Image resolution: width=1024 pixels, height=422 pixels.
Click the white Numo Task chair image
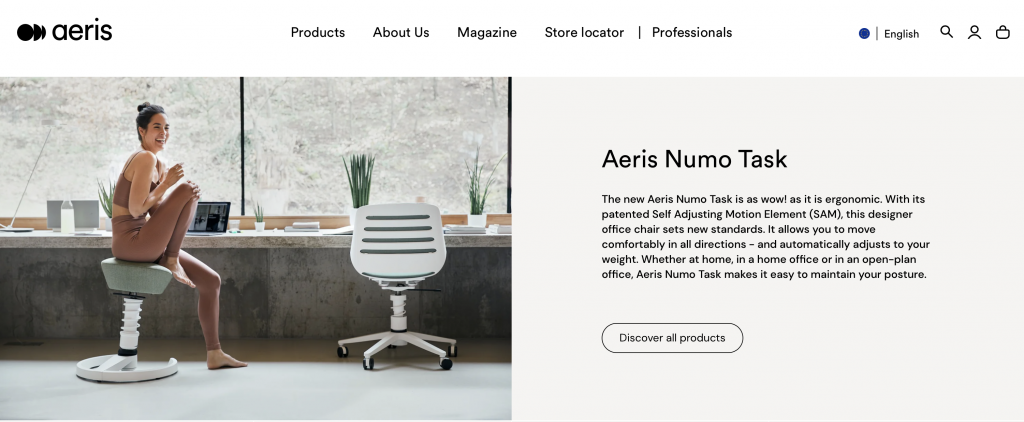click(x=397, y=285)
